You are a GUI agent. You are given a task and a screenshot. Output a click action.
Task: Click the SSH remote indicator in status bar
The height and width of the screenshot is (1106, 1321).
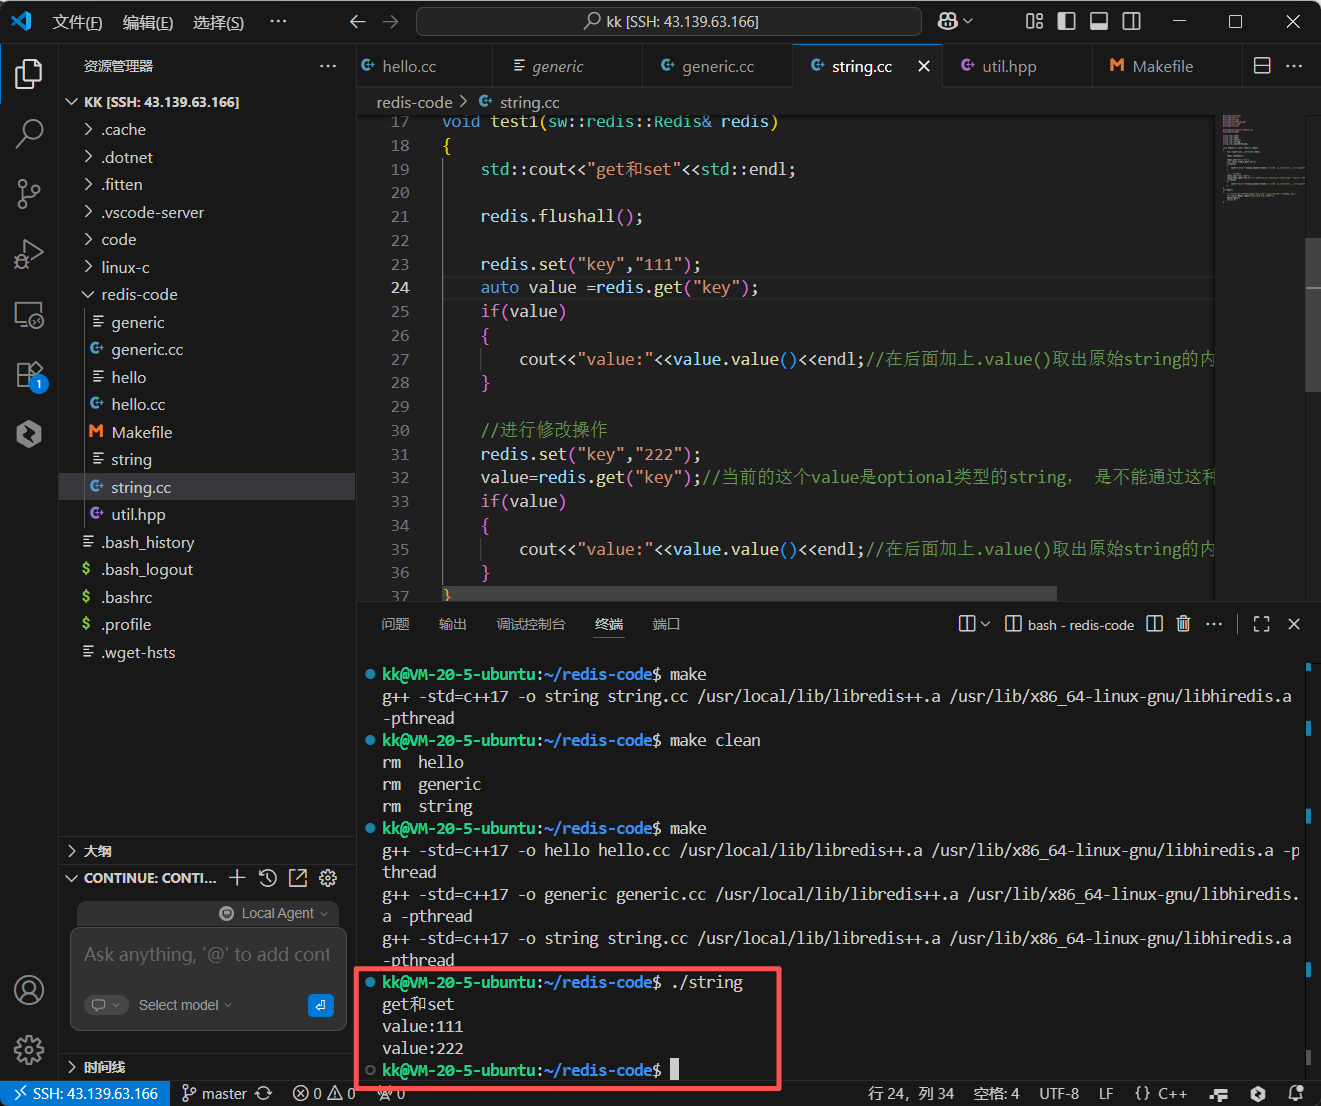point(85,1093)
